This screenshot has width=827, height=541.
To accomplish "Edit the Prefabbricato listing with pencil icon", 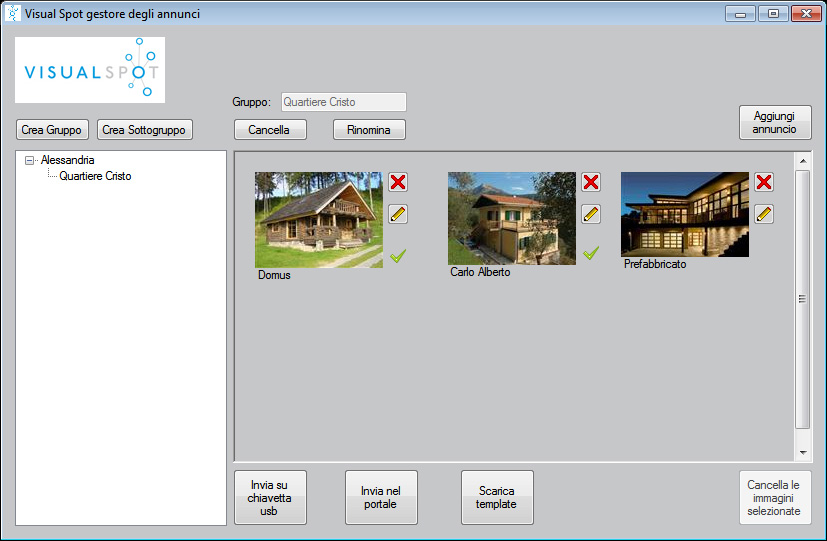I will click(764, 214).
